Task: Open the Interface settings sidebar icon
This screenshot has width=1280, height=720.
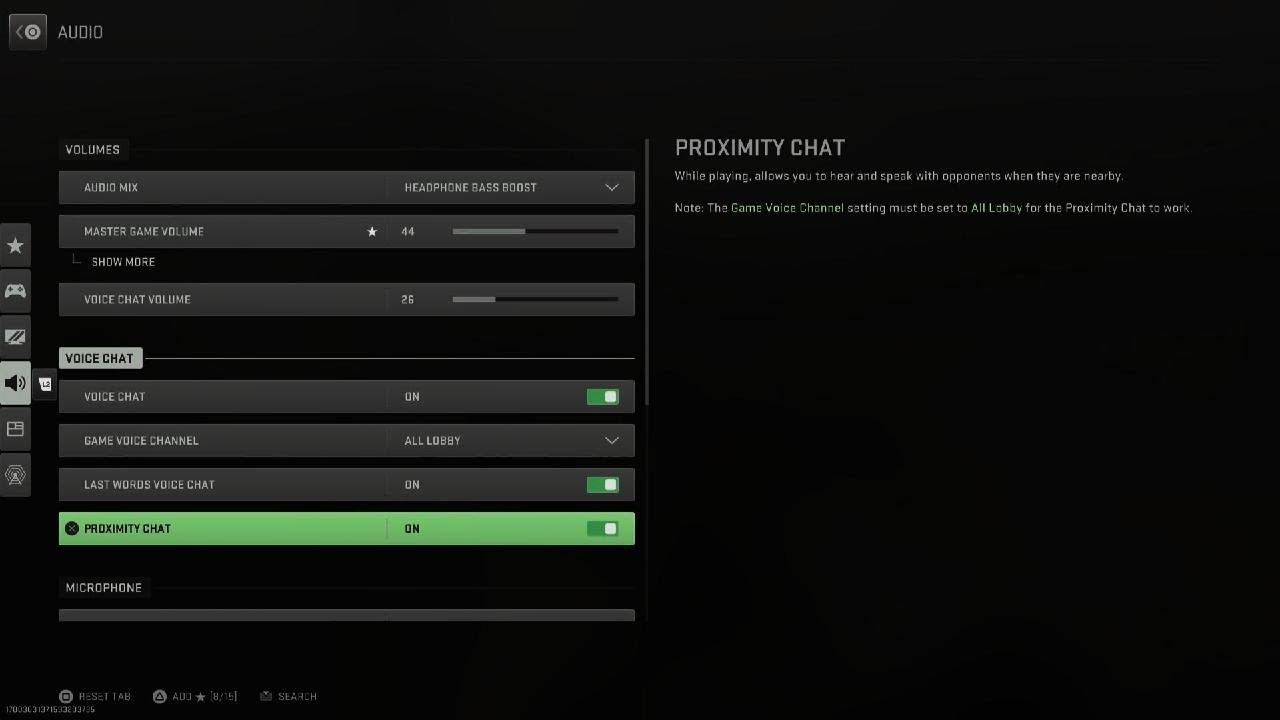Action: pyautogui.click(x=15, y=429)
